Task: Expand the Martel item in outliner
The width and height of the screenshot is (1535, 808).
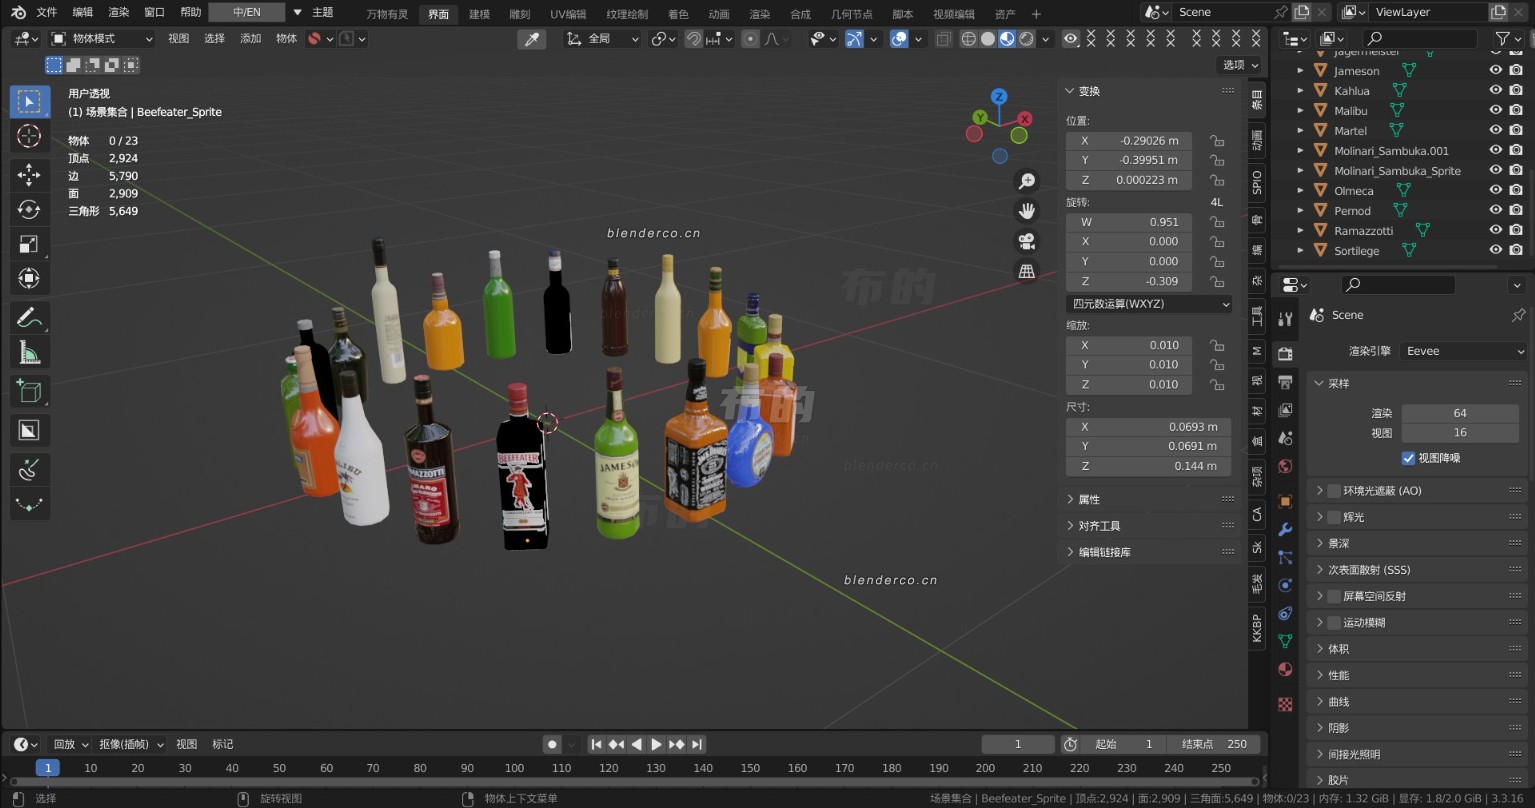Action: 1300,130
